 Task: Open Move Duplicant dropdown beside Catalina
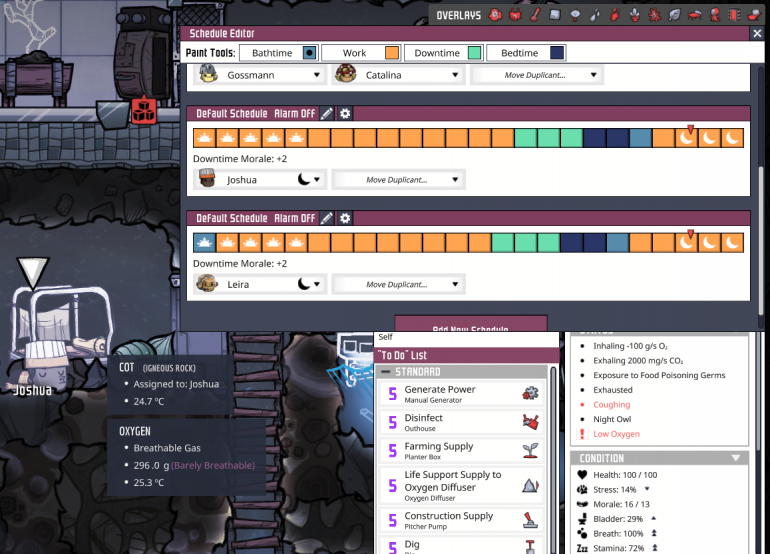[537, 75]
